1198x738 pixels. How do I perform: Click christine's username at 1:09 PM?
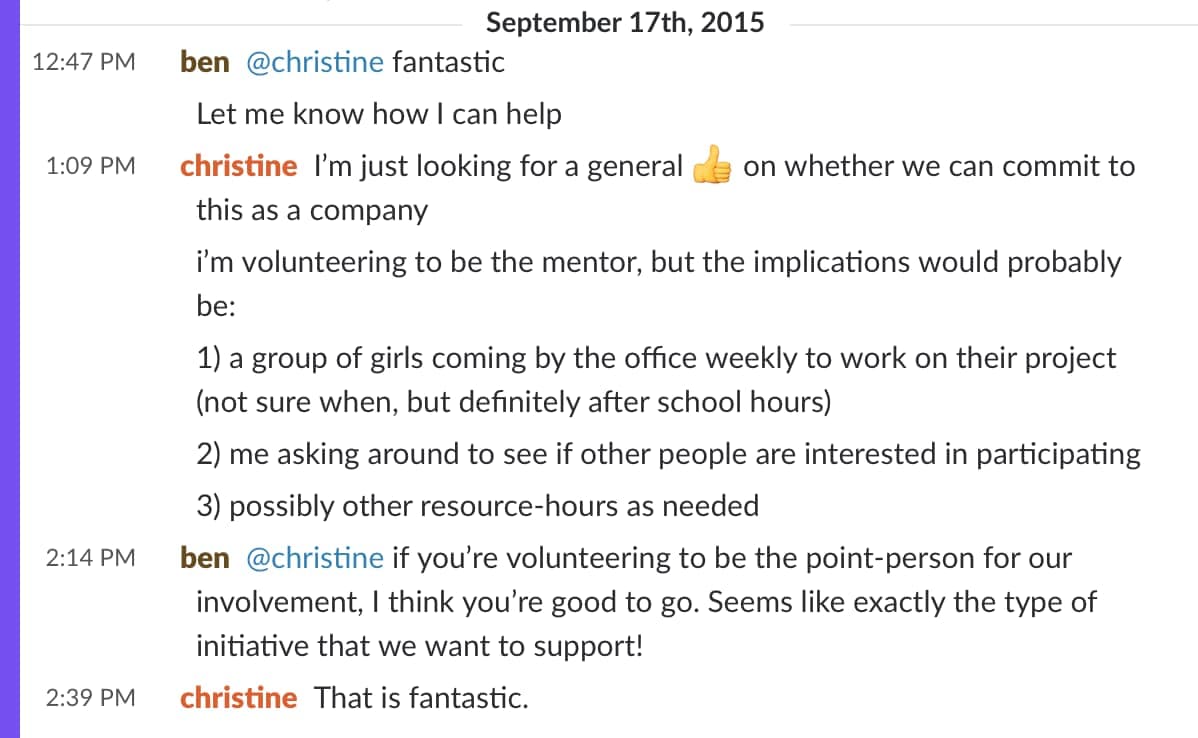click(x=238, y=166)
